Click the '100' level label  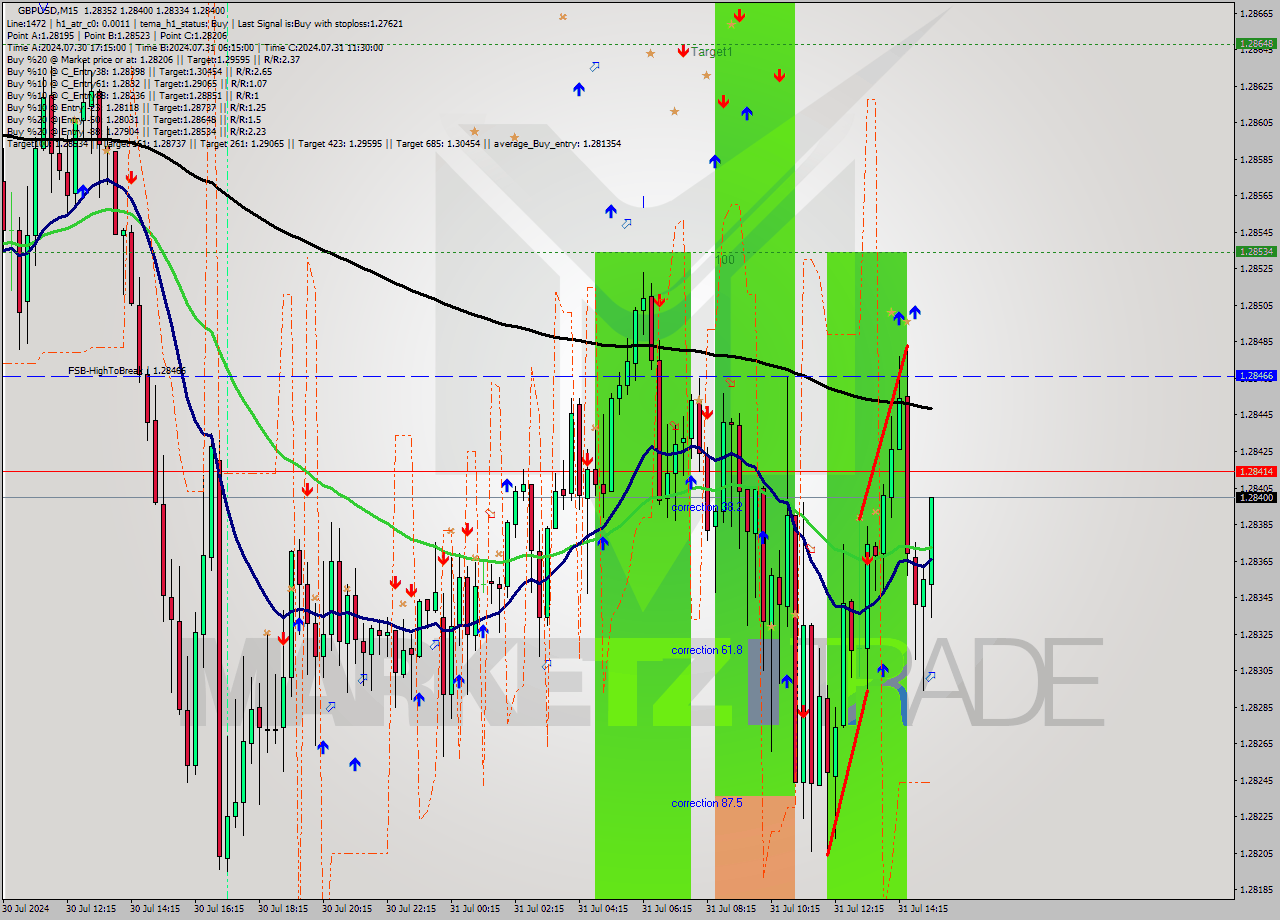725,259
